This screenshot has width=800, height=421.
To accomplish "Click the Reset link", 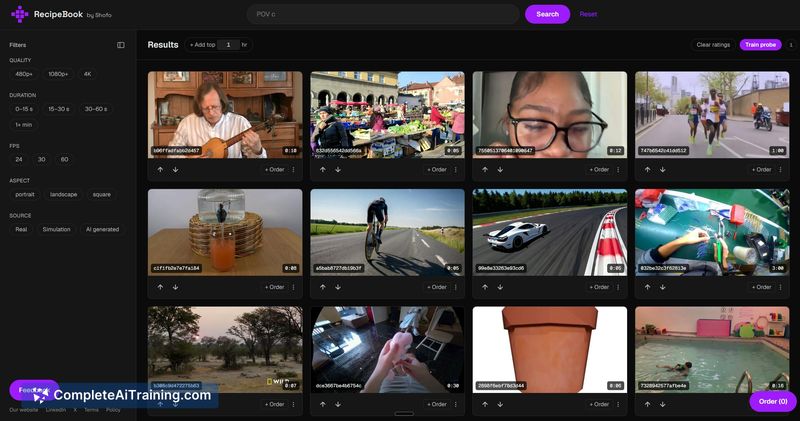I will coord(588,14).
